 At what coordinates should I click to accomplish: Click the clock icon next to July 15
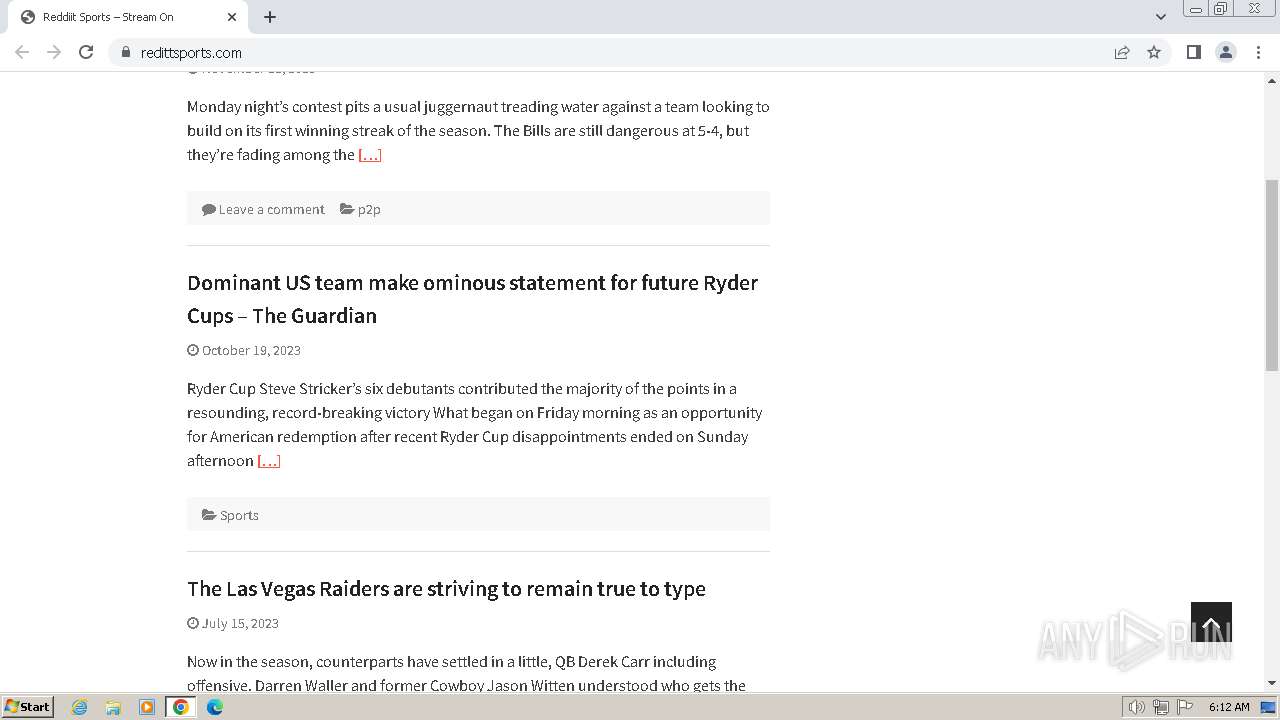(193, 623)
